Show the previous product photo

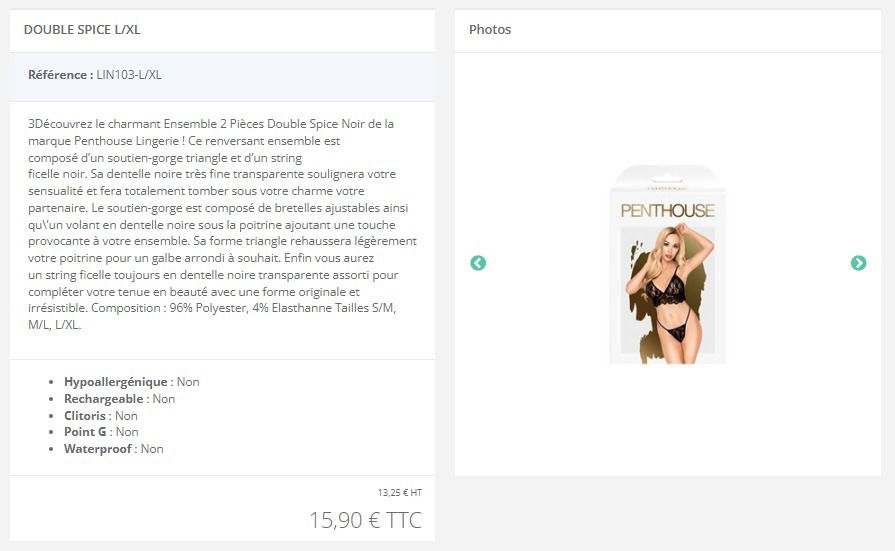478,263
